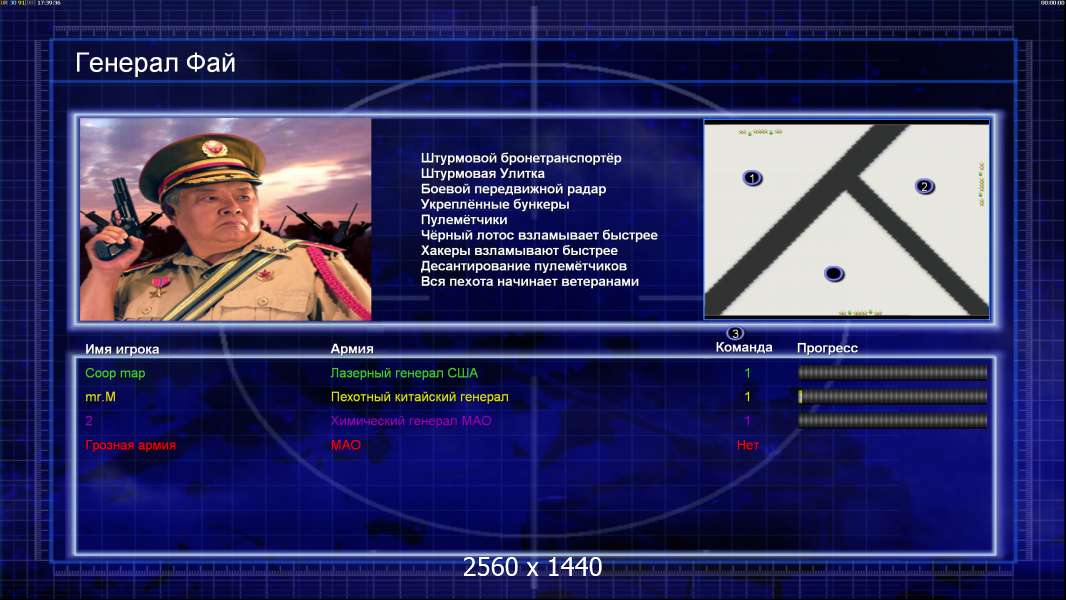Image resolution: width=1066 pixels, height=600 pixels.
Task: Click start position marker 3 below map
Action: pyautogui.click(x=735, y=333)
